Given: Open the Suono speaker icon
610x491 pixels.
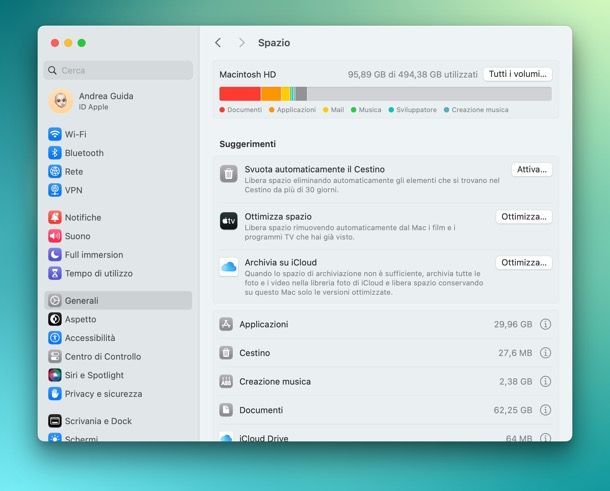Looking at the screenshot, I should [55, 236].
